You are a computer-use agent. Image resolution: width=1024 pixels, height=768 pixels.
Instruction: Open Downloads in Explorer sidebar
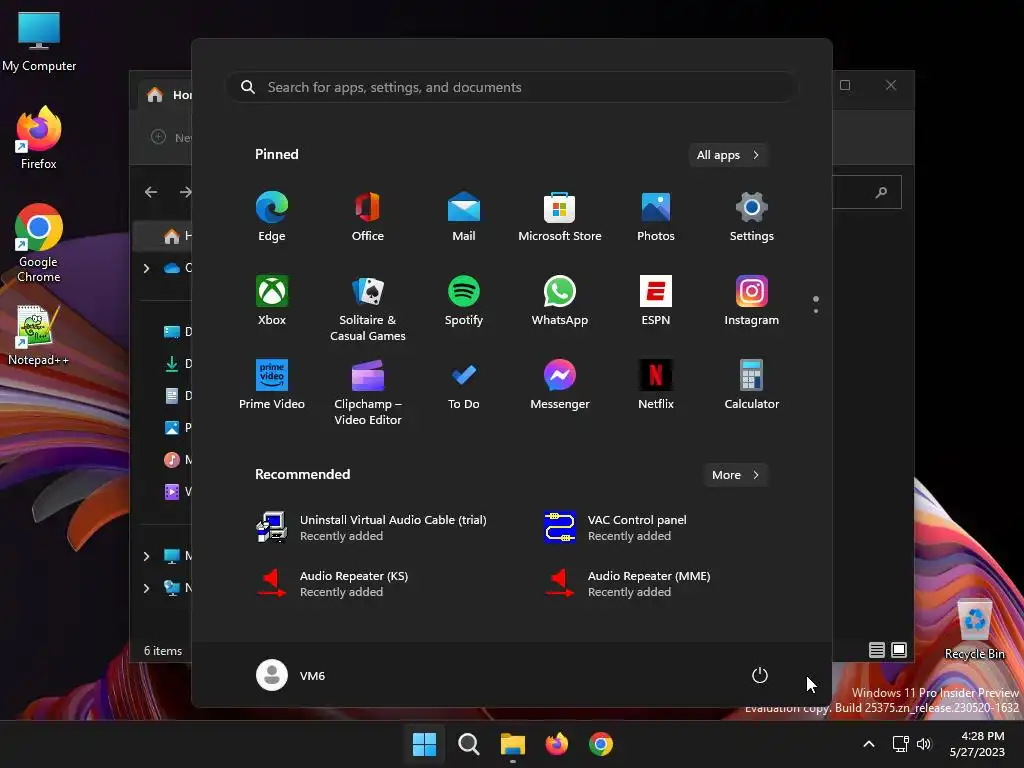[x=177, y=364]
